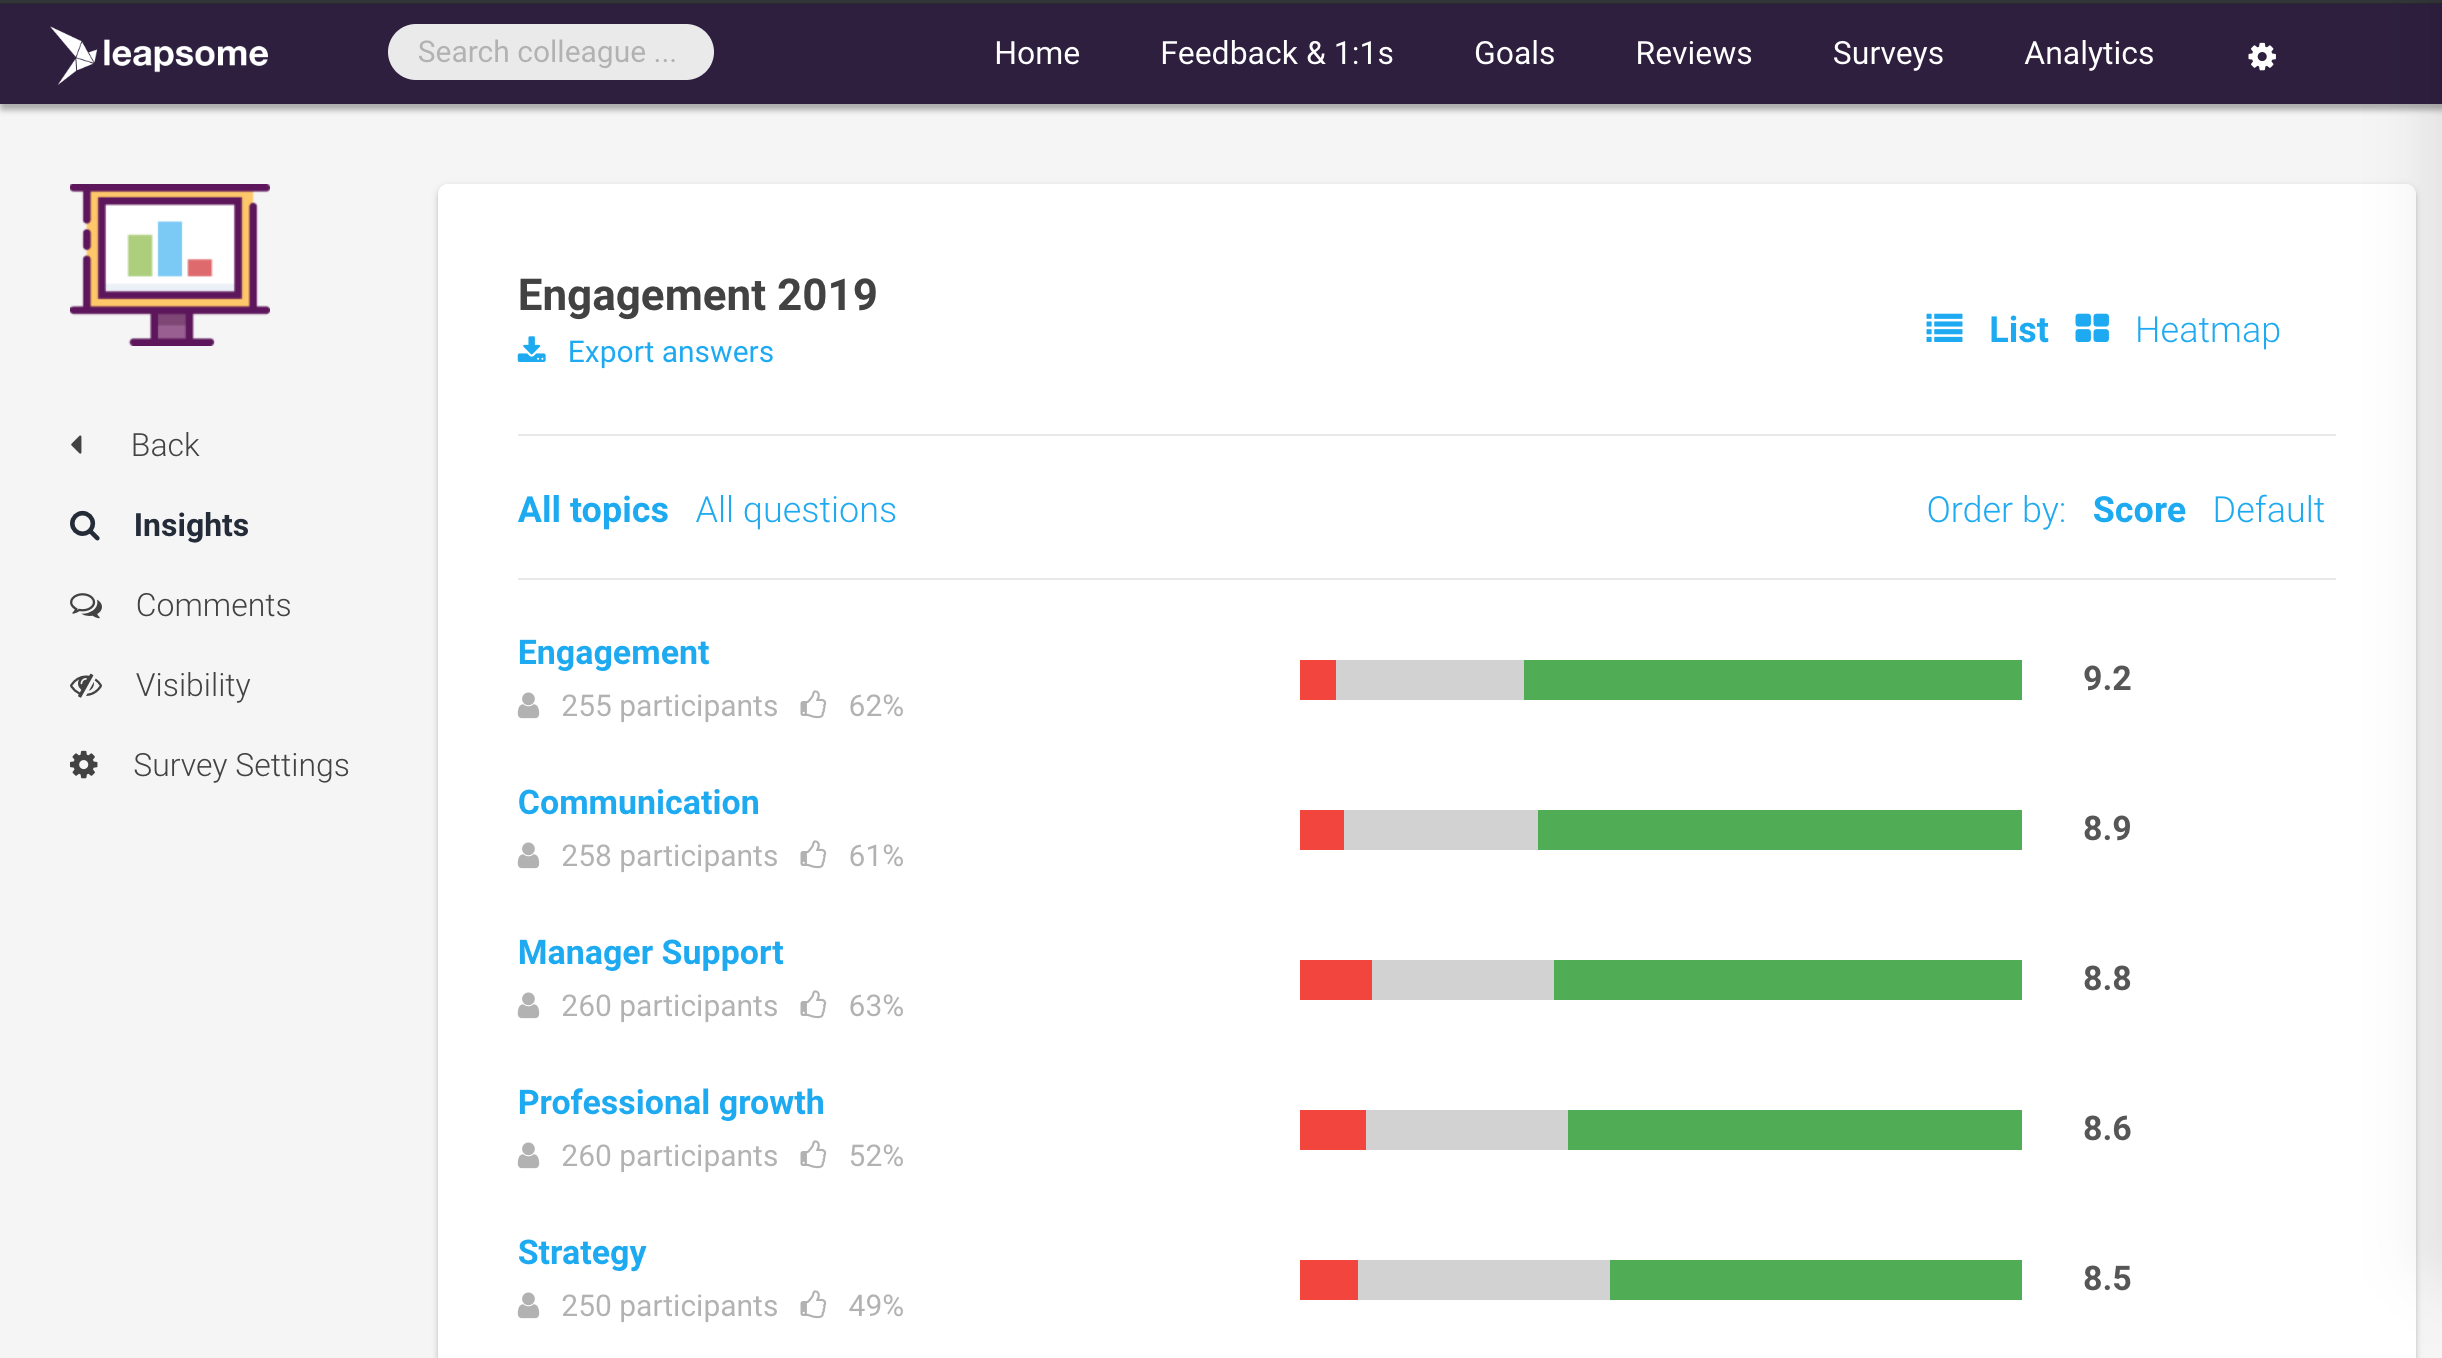Click the Professional growth score distribution bar
The width and height of the screenshot is (2442, 1358).
(1660, 1130)
